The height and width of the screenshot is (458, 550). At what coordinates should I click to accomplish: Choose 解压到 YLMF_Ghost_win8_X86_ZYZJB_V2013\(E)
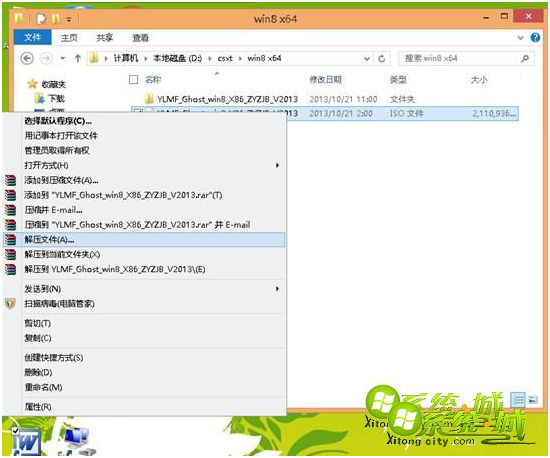click(144, 269)
